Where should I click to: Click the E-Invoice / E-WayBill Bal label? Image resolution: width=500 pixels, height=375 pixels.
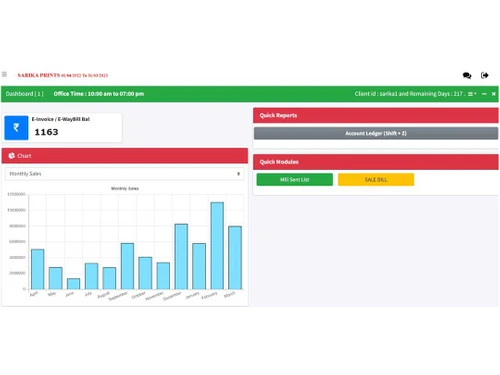(61, 119)
